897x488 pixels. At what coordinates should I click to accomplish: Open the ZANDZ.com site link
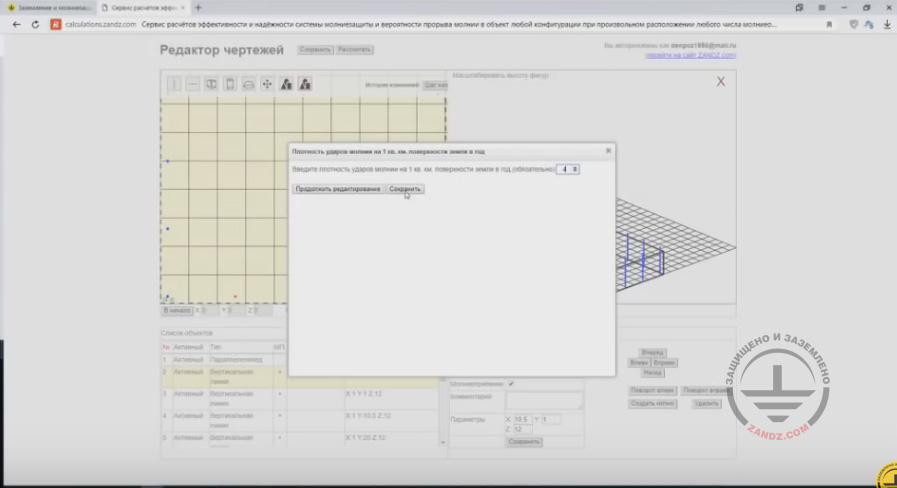click(690, 55)
